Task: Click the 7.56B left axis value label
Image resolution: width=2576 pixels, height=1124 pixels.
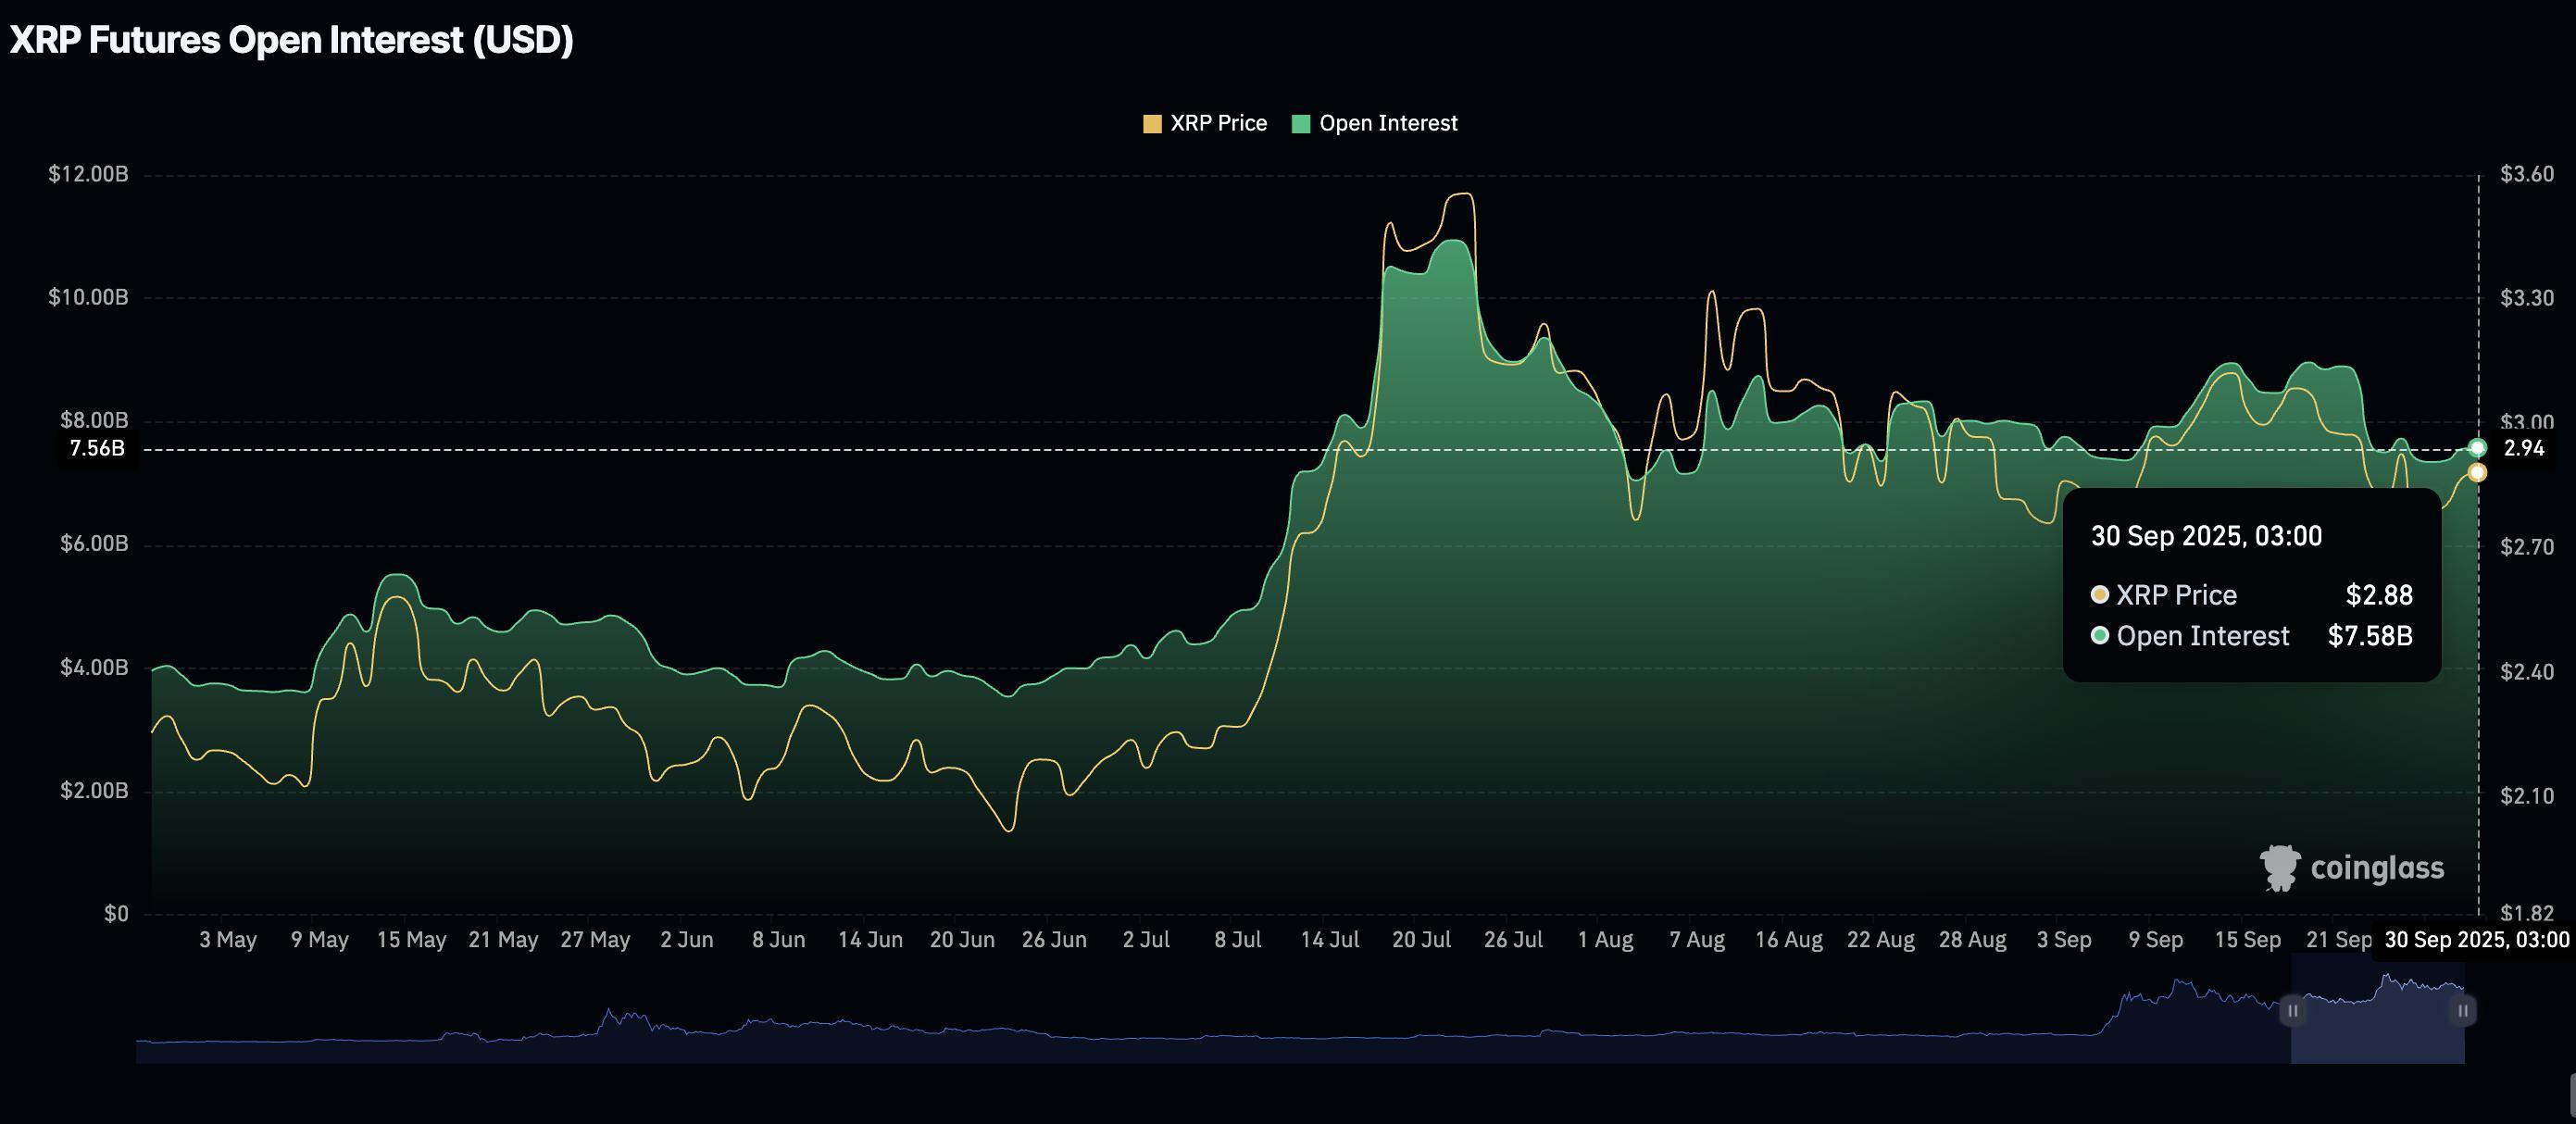Action: click(97, 450)
